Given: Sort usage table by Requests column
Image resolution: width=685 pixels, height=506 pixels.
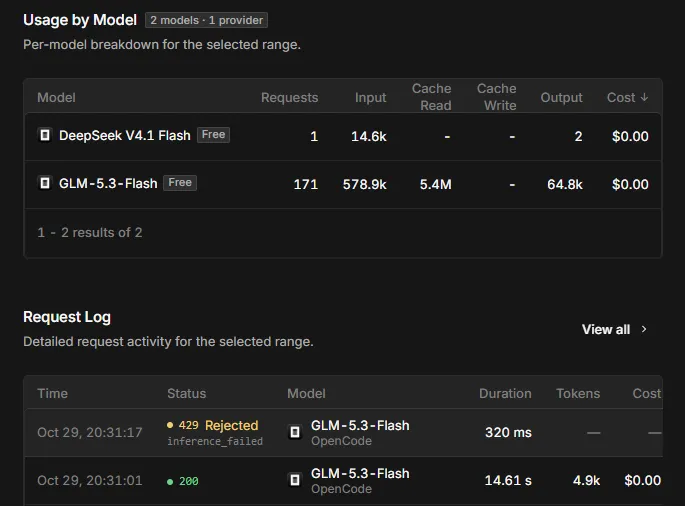Looking at the screenshot, I should [x=289, y=97].
